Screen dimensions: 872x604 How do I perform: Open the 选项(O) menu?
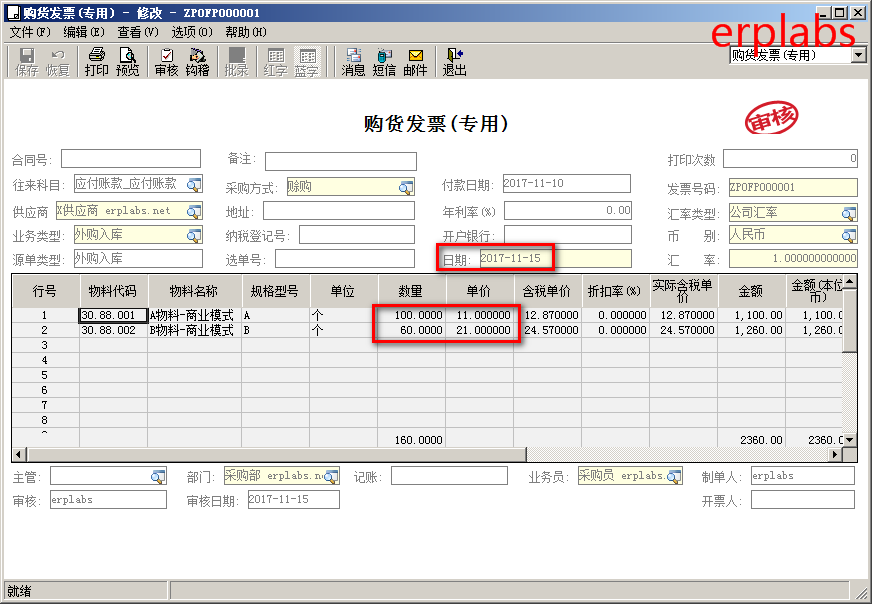(x=192, y=32)
